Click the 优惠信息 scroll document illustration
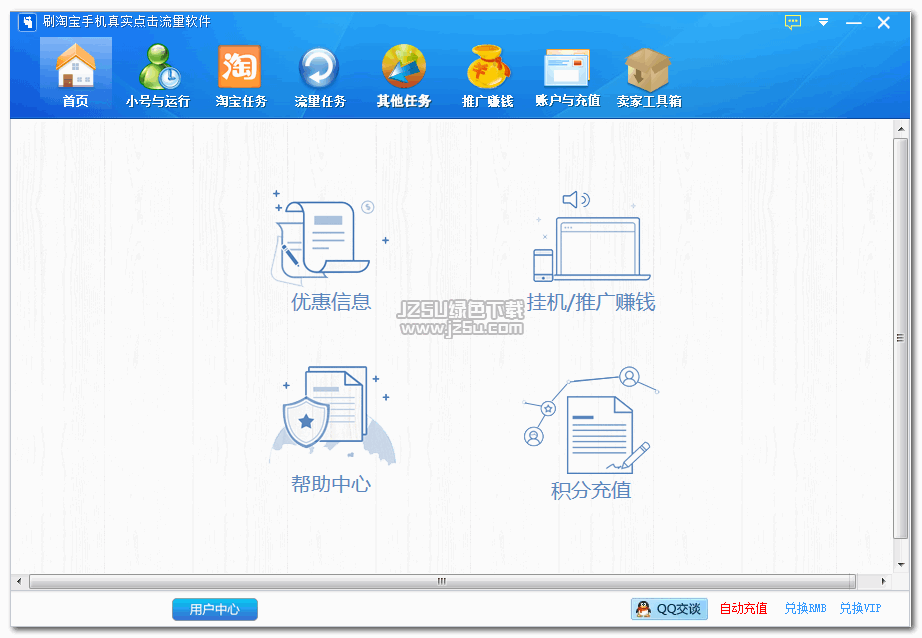Screen dimensions: 922x638 (x=323, y=236)
